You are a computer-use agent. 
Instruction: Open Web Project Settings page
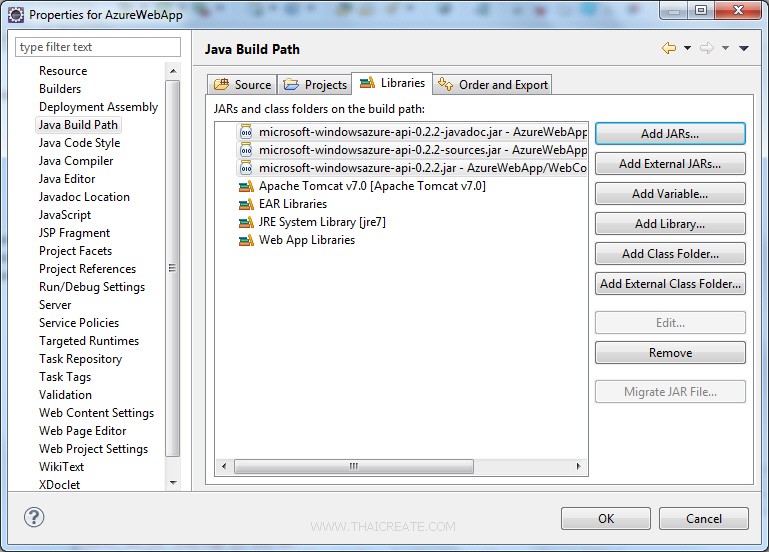click(x=93, y=449)
